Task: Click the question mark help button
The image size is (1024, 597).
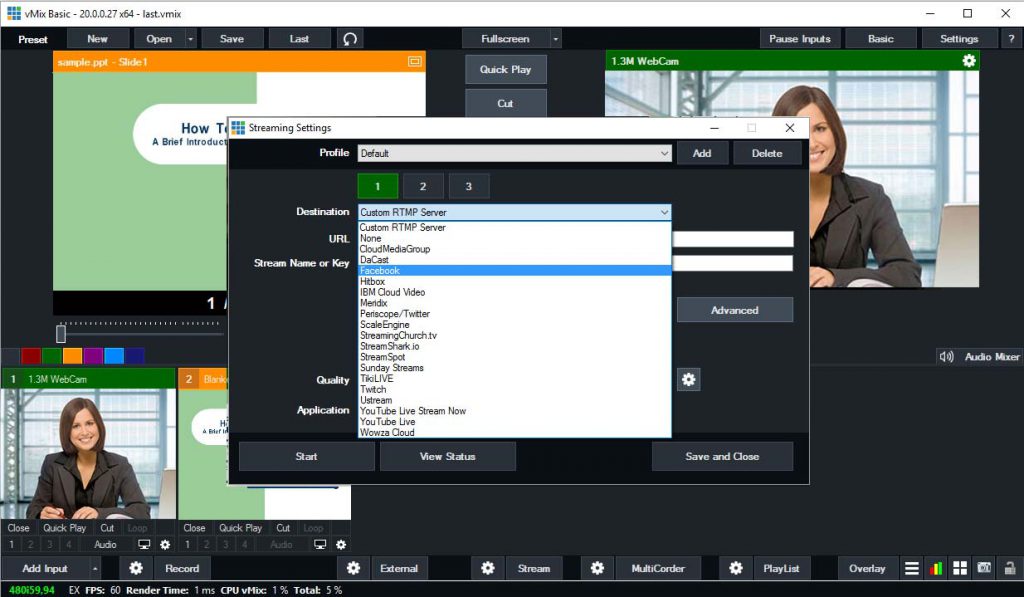Action: point(1011,39)
